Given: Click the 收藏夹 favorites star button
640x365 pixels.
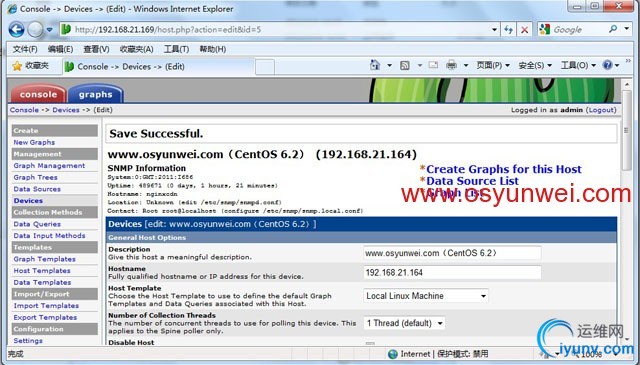Looking at the screenshot, I should pos(31,66).
